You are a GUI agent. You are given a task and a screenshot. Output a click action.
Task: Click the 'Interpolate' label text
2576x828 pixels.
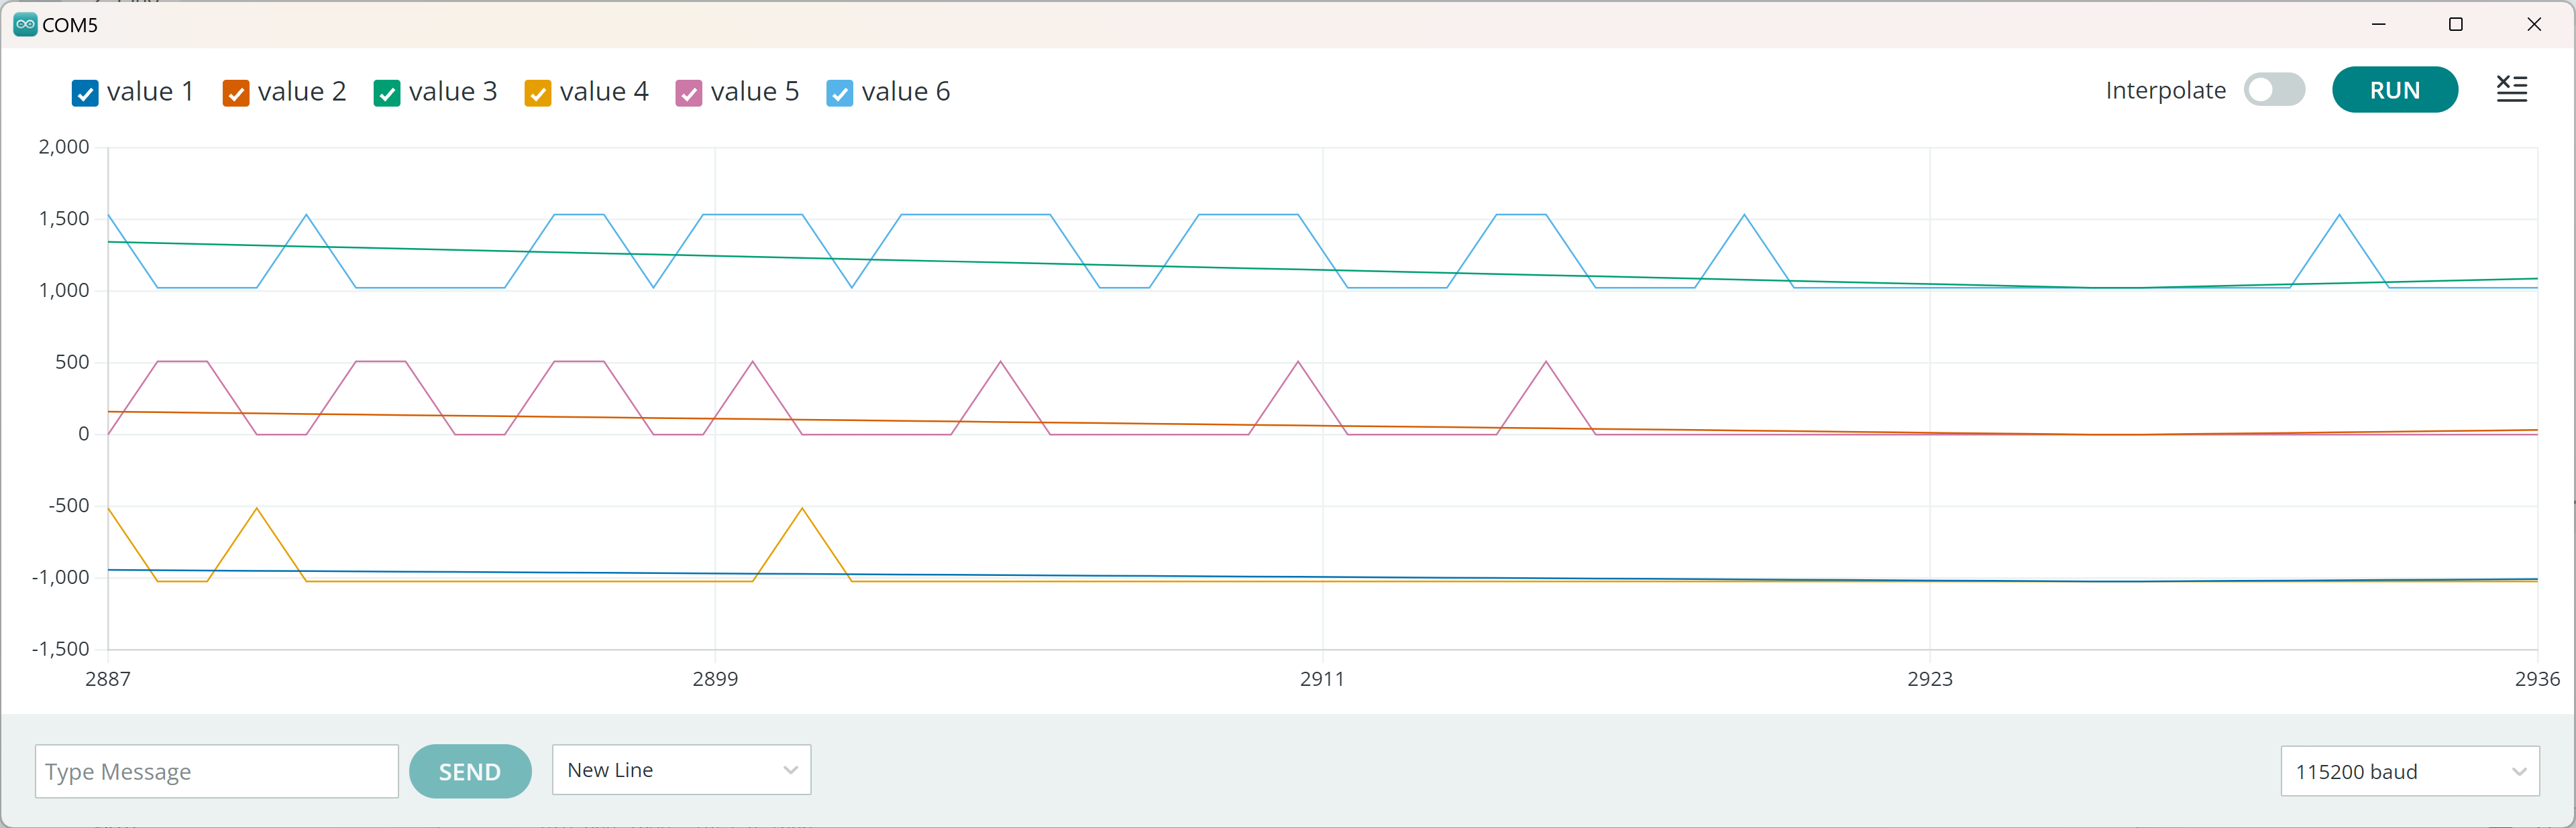click(2166, 91)
